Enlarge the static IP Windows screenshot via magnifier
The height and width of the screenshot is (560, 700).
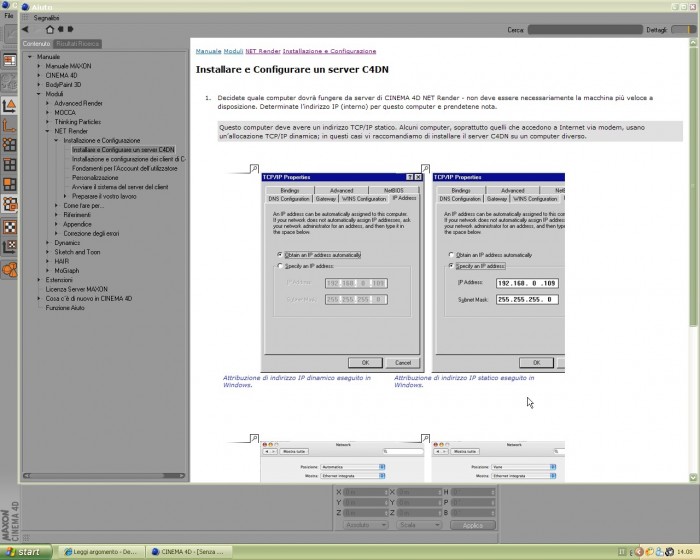tap(425, 168)
